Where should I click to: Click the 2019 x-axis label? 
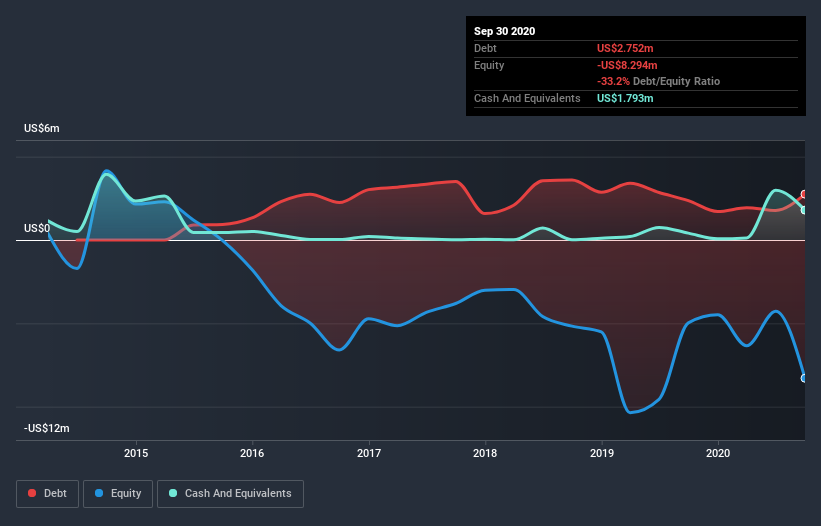(602, 453)
